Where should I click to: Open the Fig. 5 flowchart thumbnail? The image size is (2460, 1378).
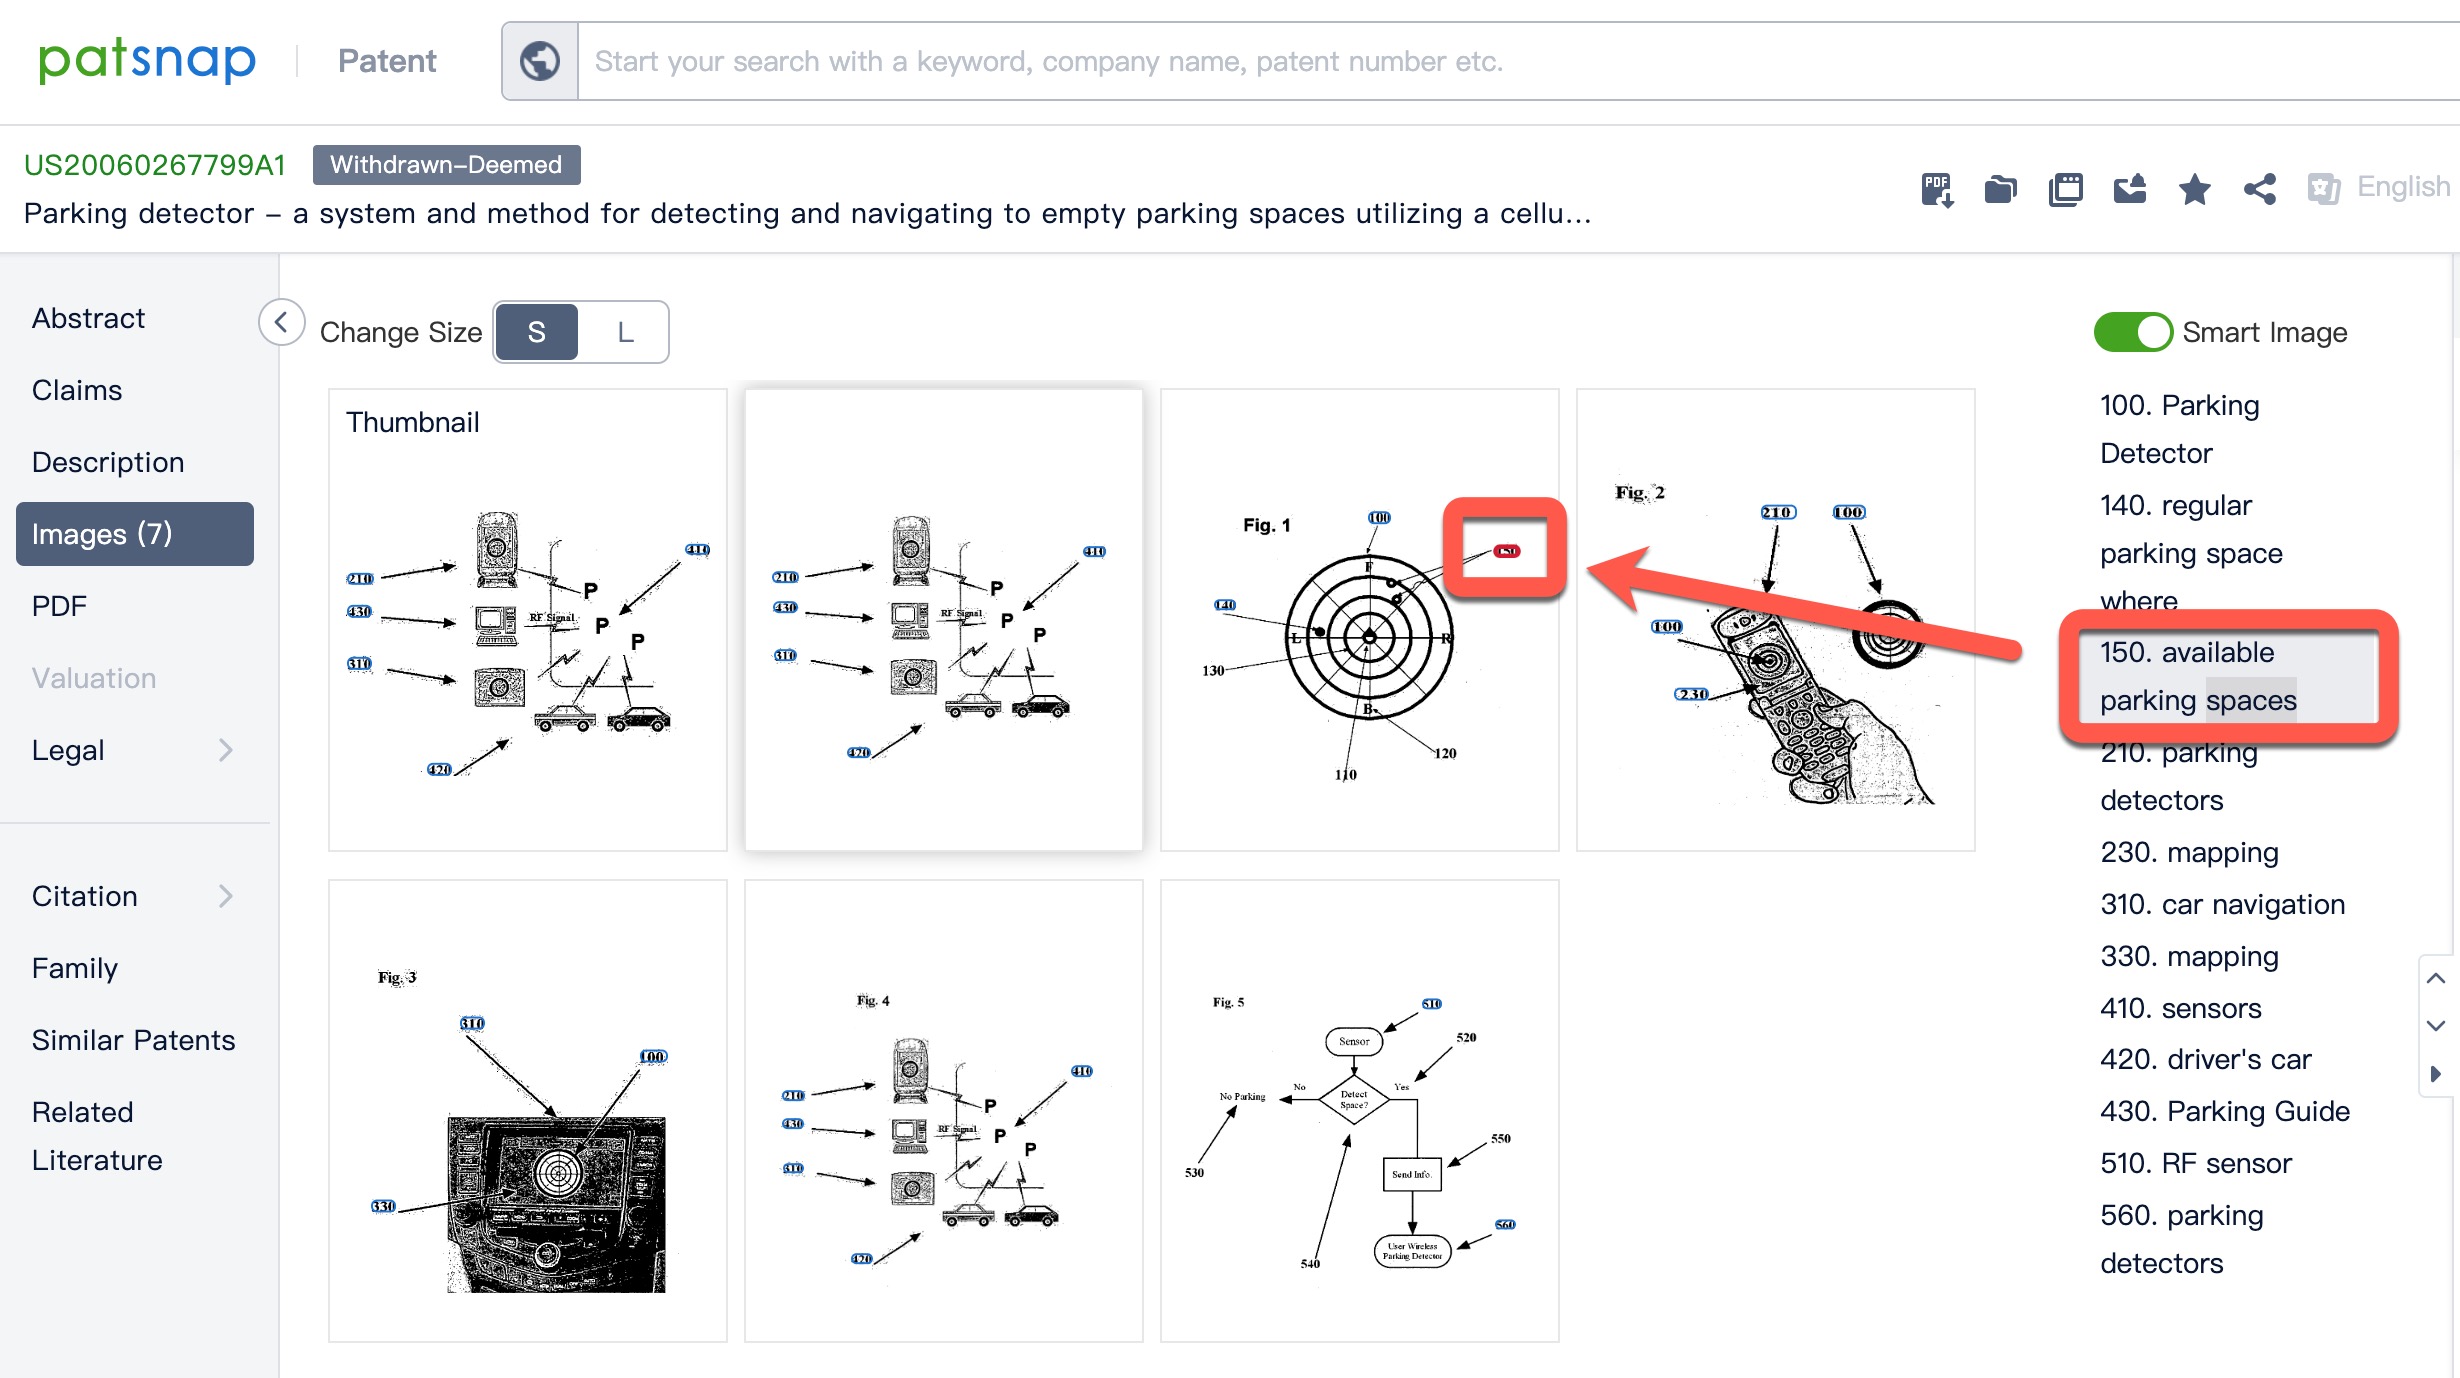click(x=1359, y=1110)
